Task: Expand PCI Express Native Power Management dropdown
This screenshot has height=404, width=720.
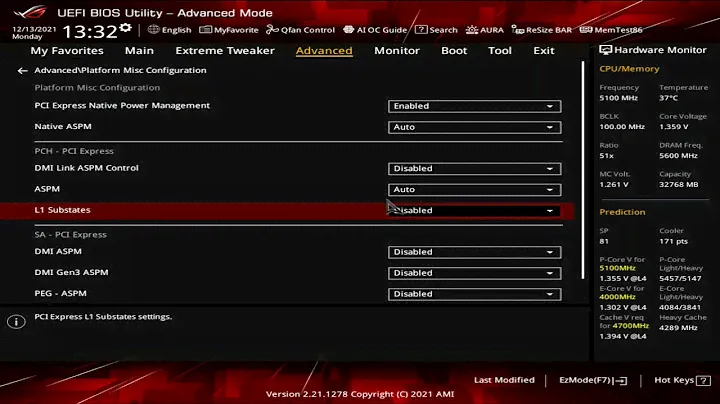Action: 474,106
